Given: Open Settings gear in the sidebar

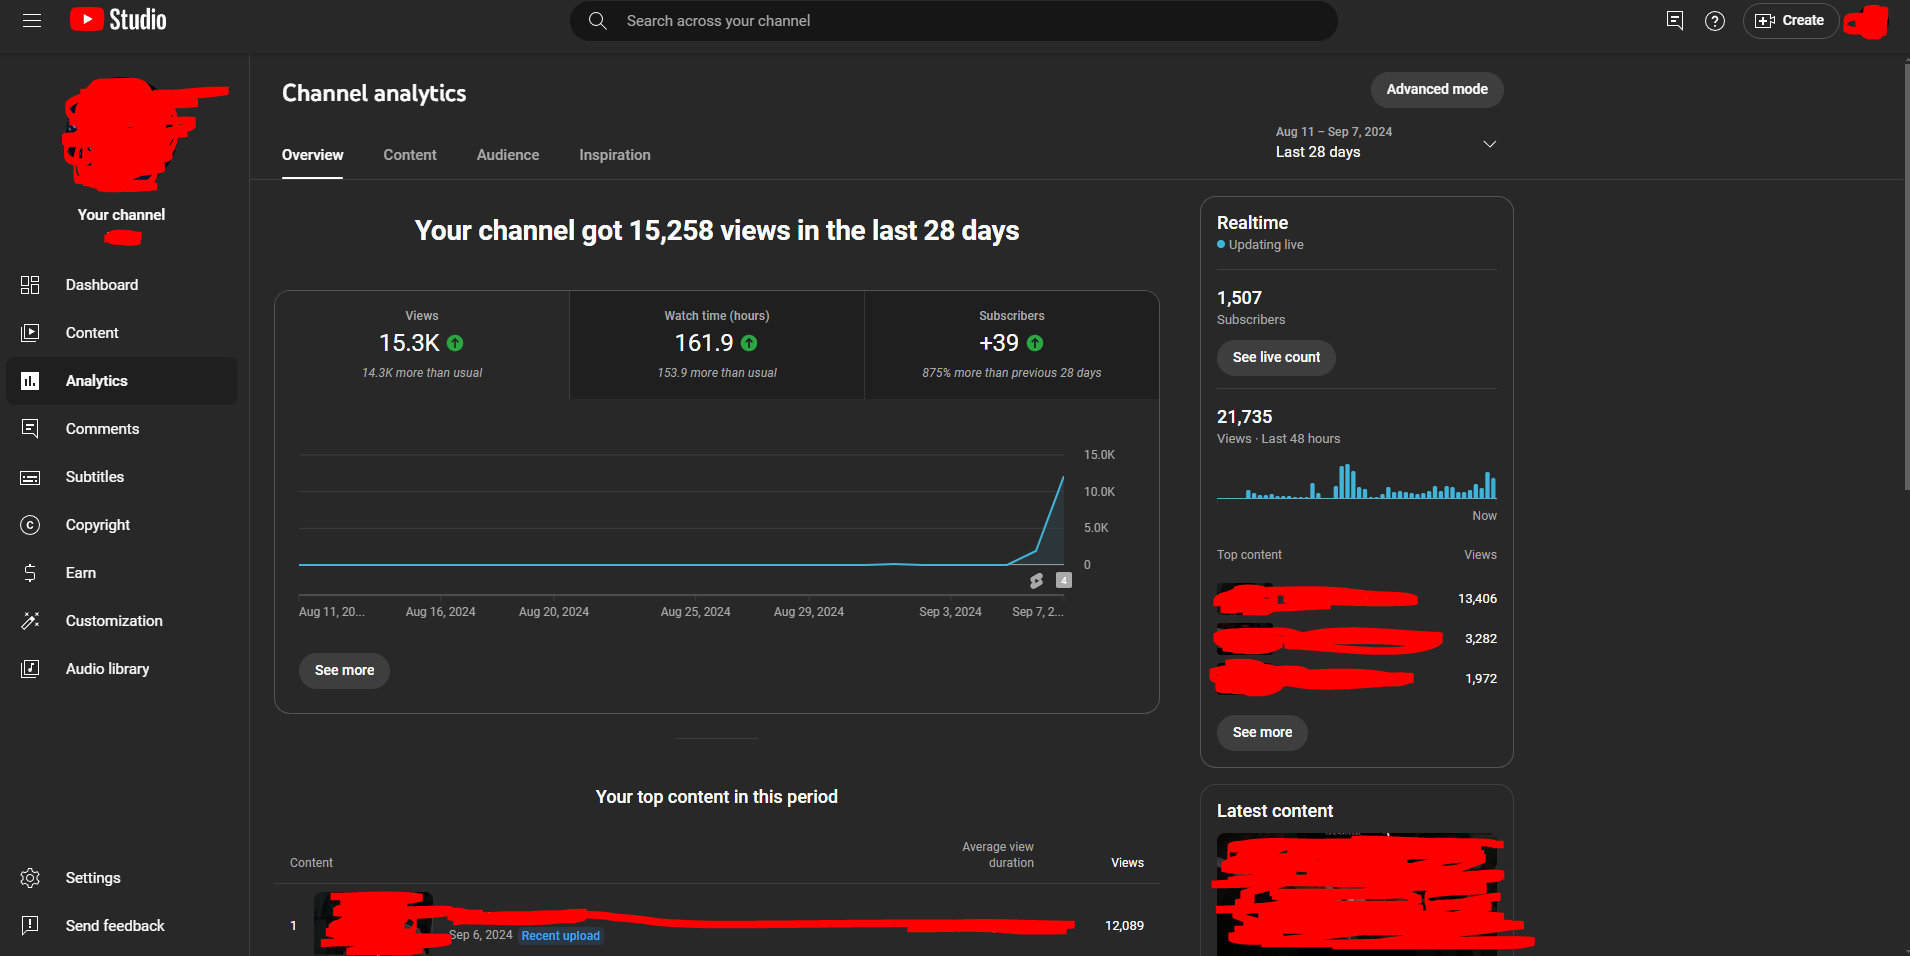Looking at the screenshot, I should point(121,878).
